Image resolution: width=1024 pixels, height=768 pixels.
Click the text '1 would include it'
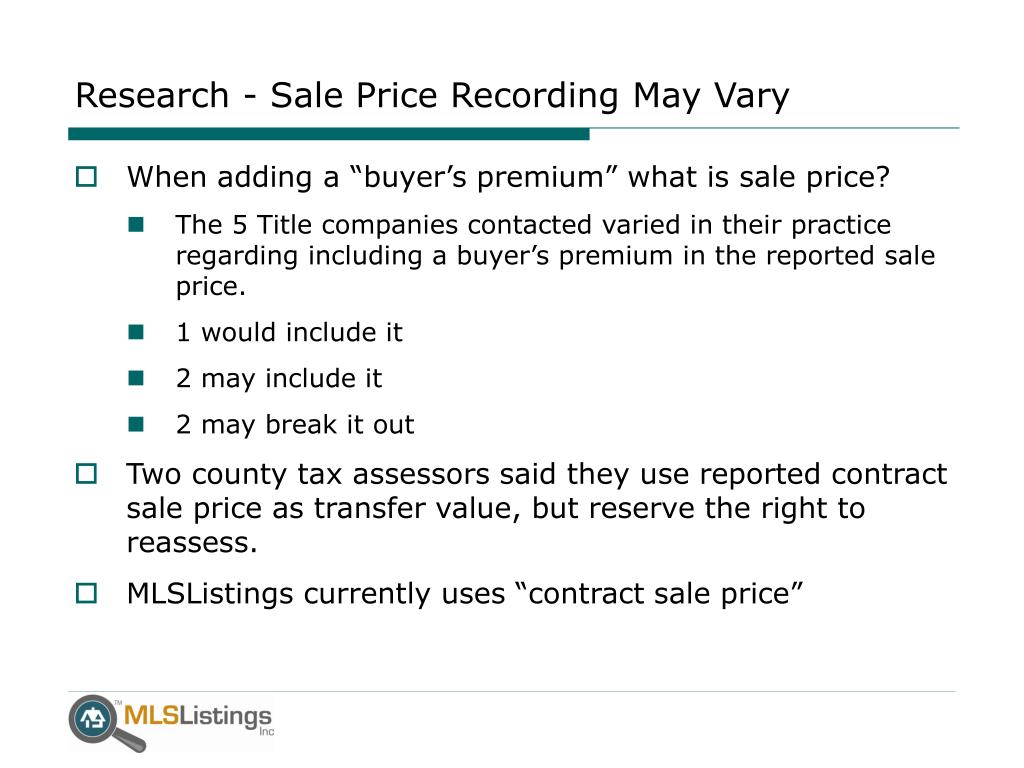289,332
